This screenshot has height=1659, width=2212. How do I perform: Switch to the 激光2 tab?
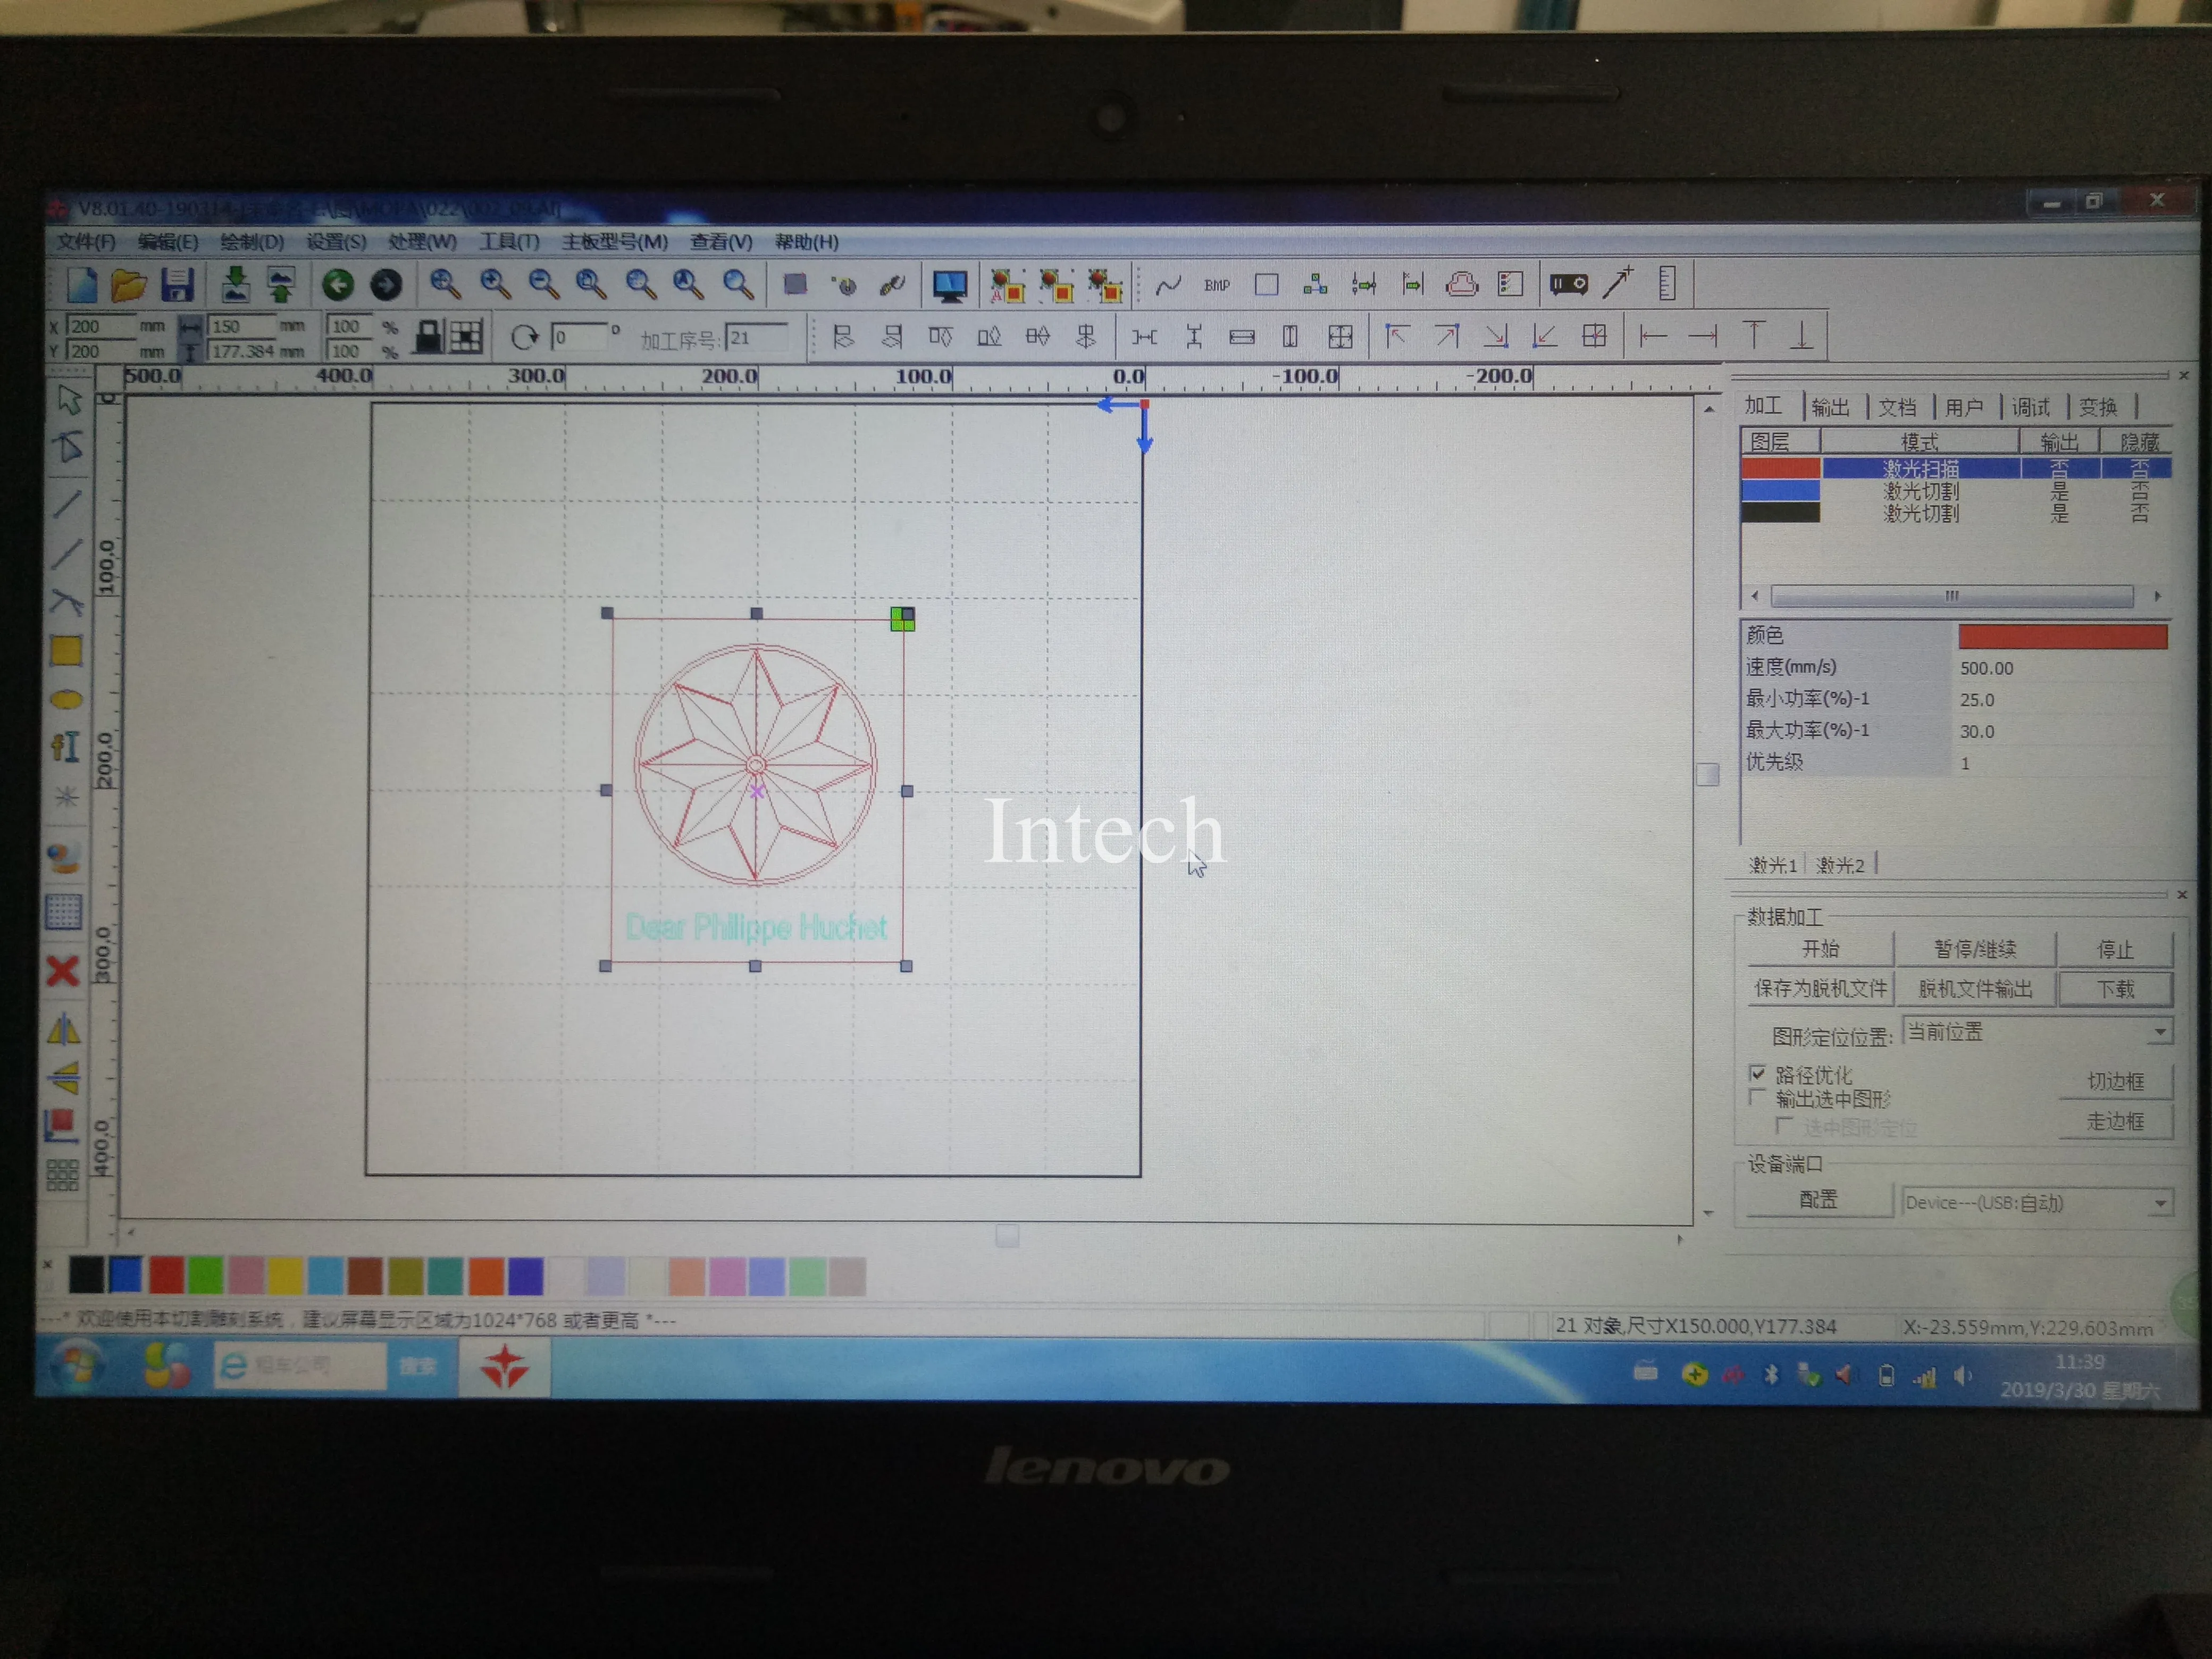point(1840,865)
